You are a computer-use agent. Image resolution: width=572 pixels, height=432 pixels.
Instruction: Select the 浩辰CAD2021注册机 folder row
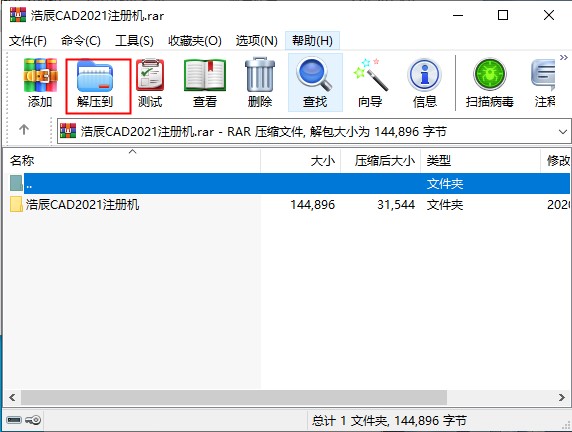tap(290, 204)
